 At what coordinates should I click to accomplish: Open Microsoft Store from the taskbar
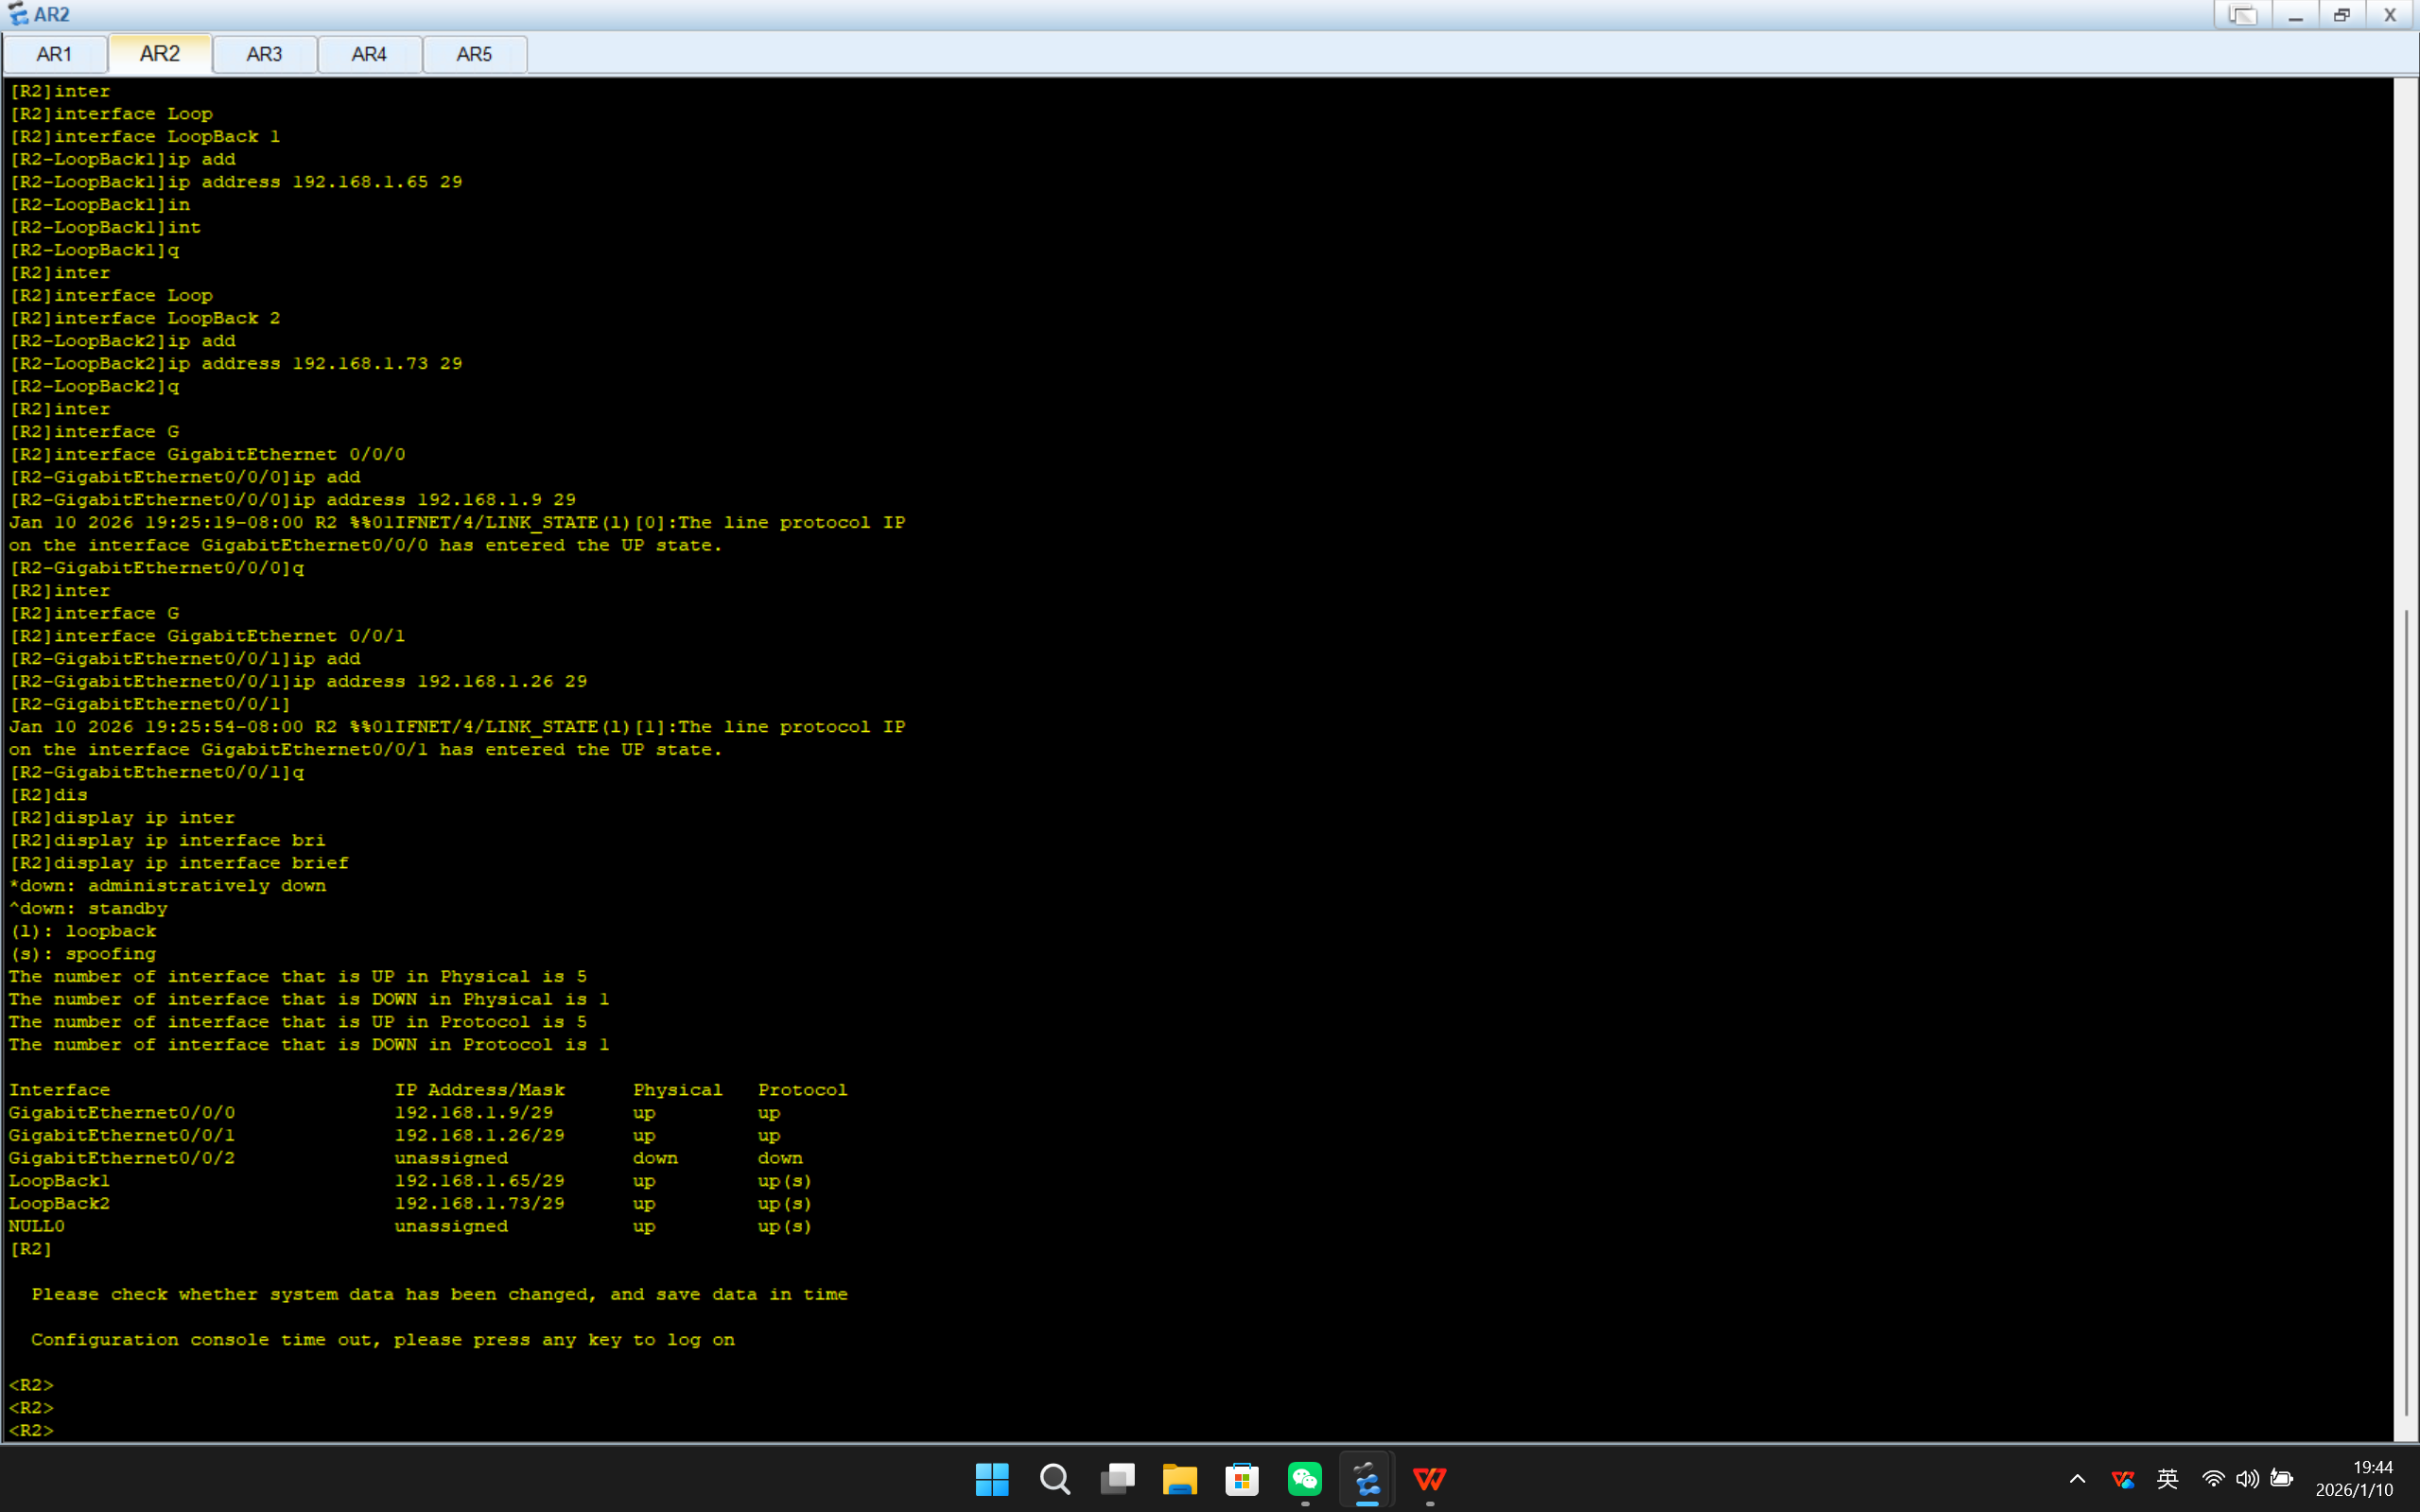pyautogui.click(x=1242, y=1479)
